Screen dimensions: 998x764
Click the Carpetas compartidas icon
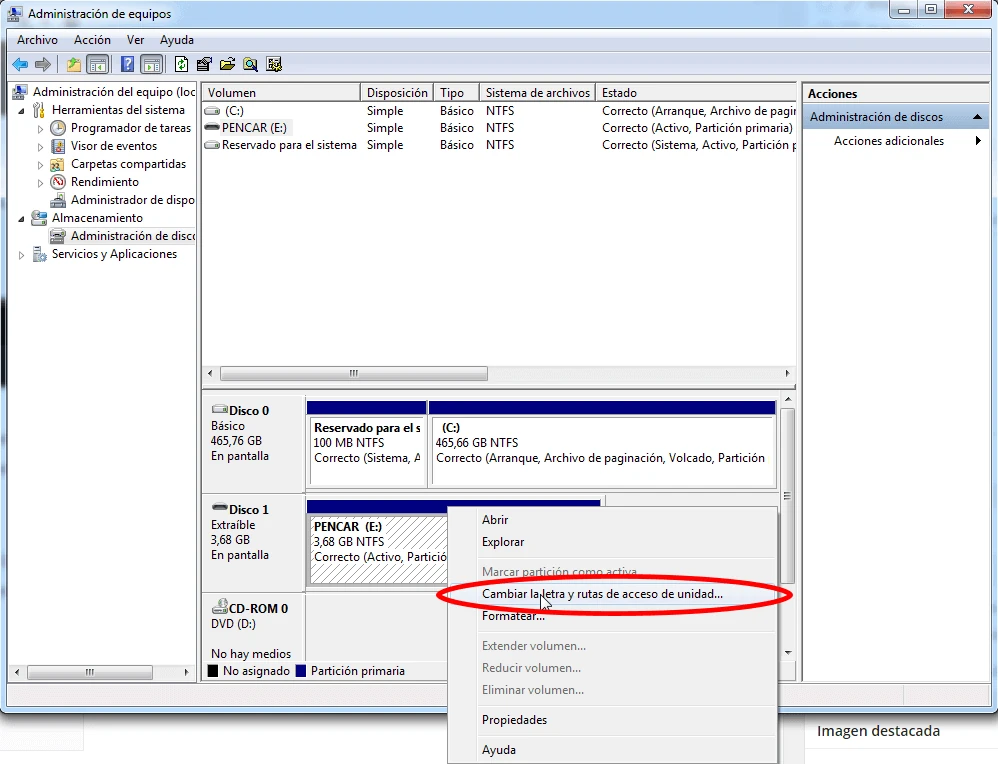coord(57,164)
